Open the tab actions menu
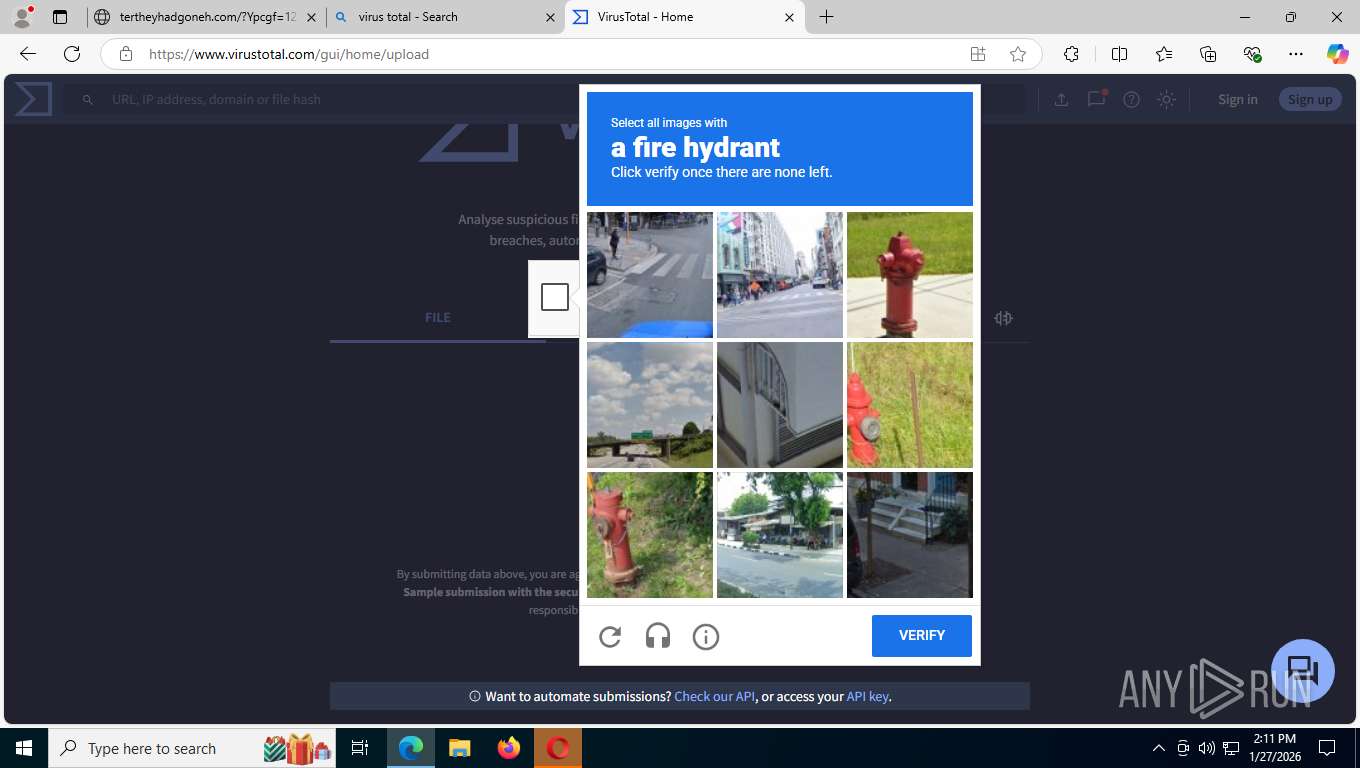1360x768 pixels. pyautogui.click(x=60, y=17)
